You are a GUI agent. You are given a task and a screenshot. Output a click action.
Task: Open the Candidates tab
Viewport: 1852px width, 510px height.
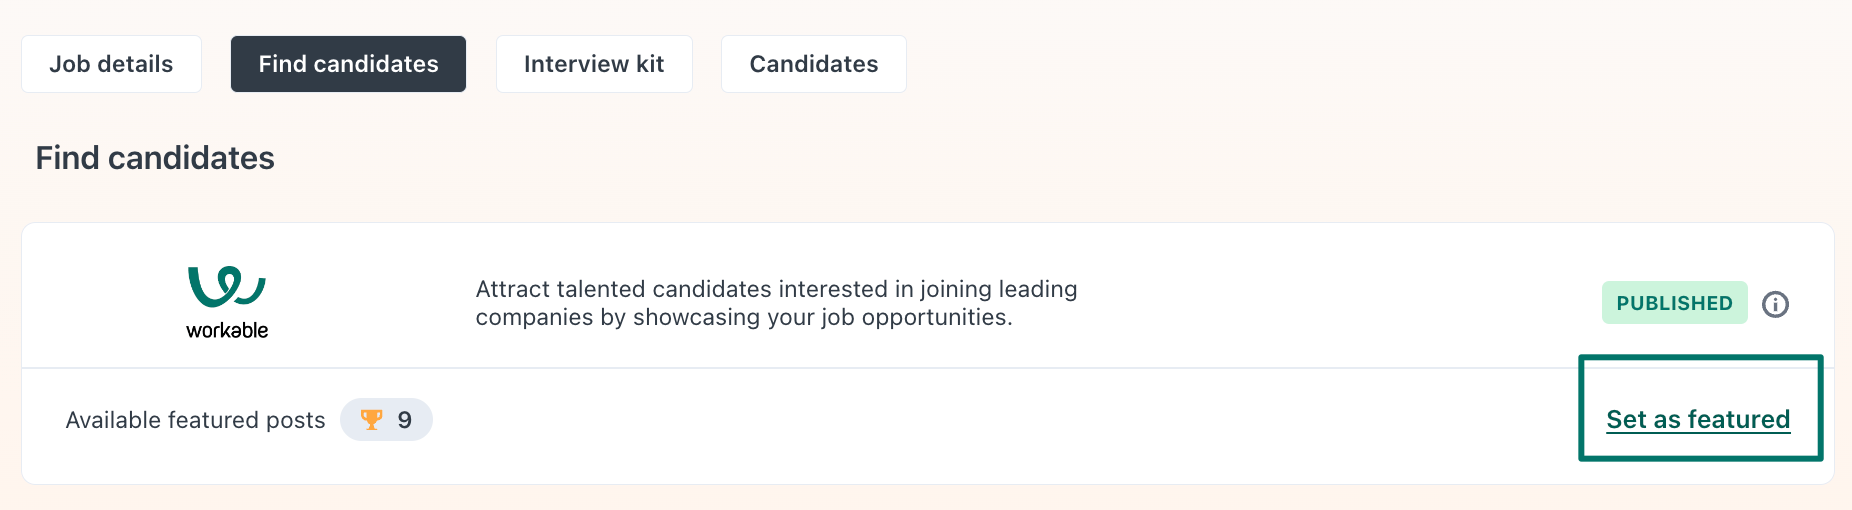pyautogui.click(x=813, y=64)
